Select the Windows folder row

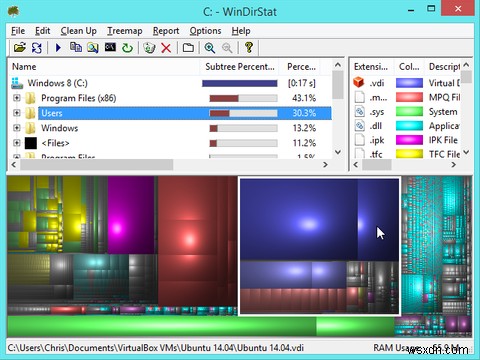pos(170,128)
